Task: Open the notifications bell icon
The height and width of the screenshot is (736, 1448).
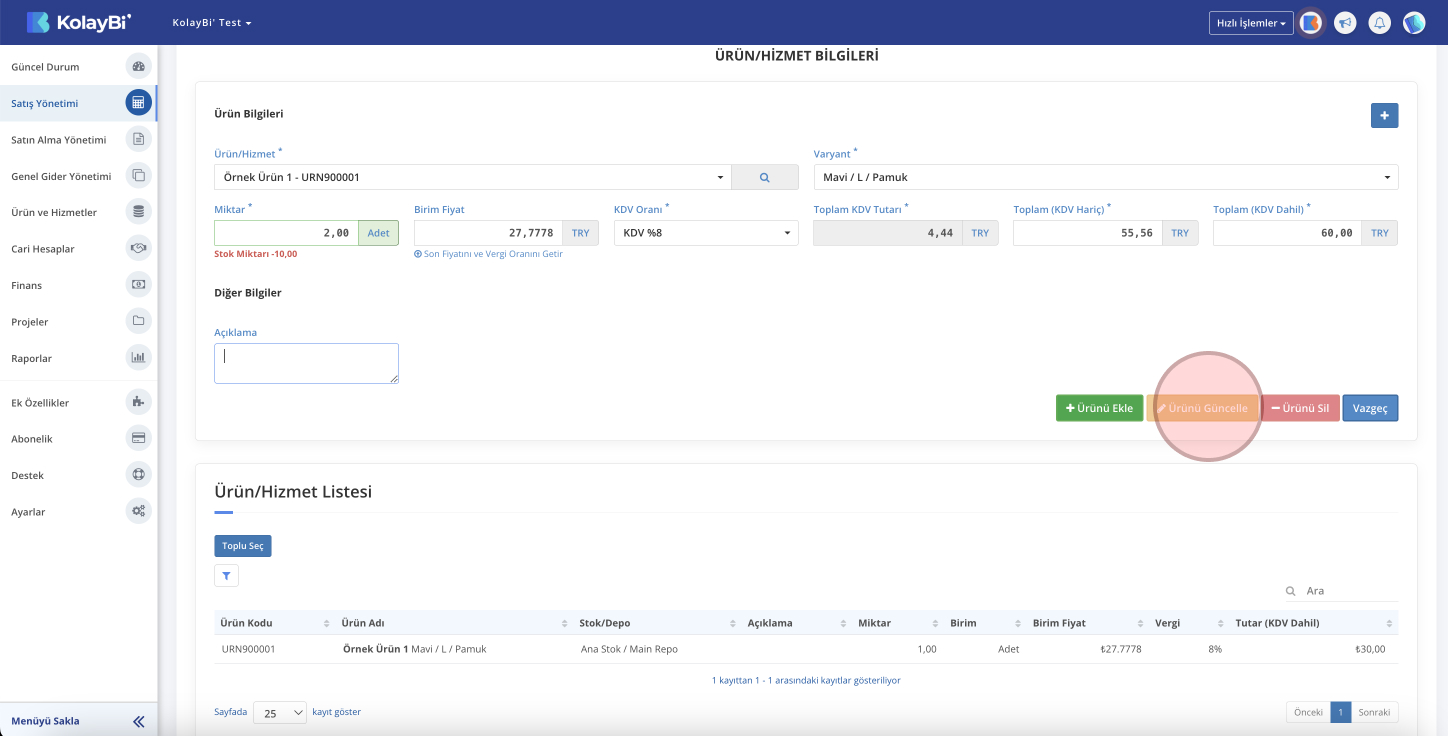Action: pyautogui.click(x=1379, y=23)
